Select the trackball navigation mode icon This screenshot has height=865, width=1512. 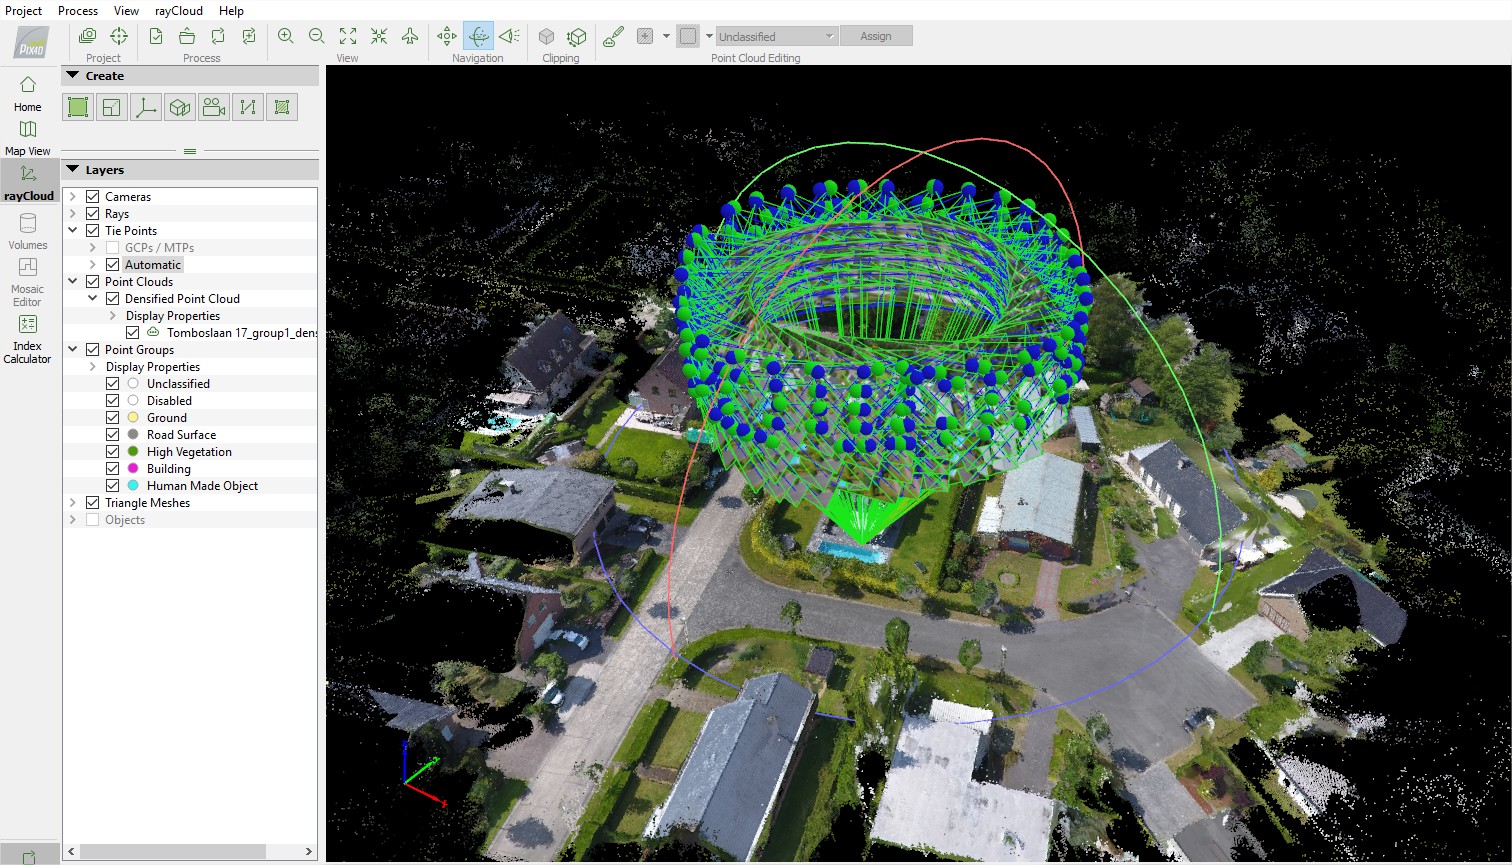478,36
